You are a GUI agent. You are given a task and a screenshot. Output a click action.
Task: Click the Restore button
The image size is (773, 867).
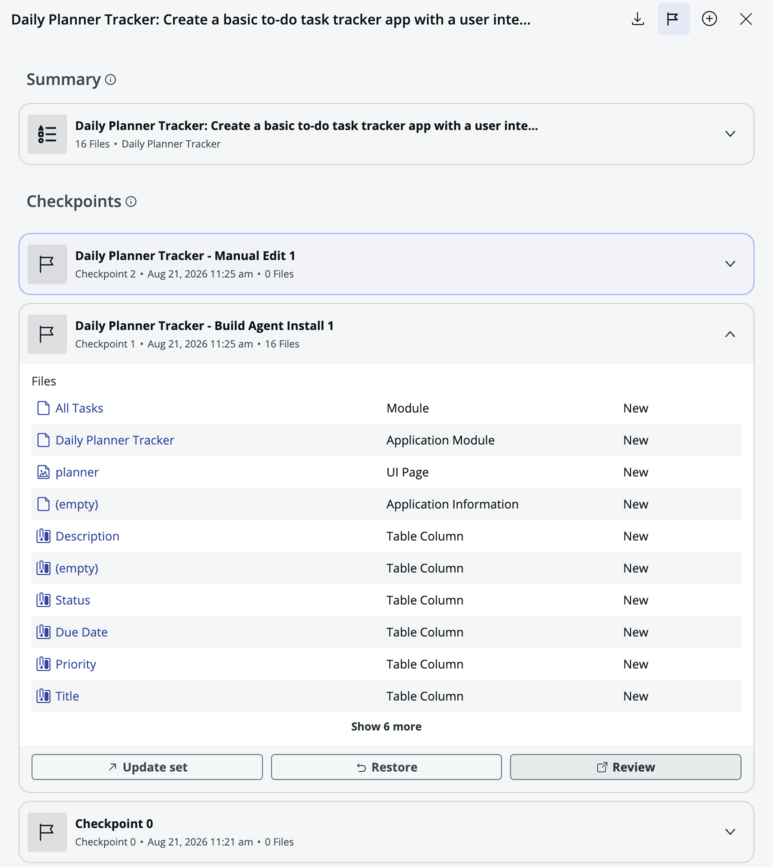pyautogui.click(x=386, y=767)
